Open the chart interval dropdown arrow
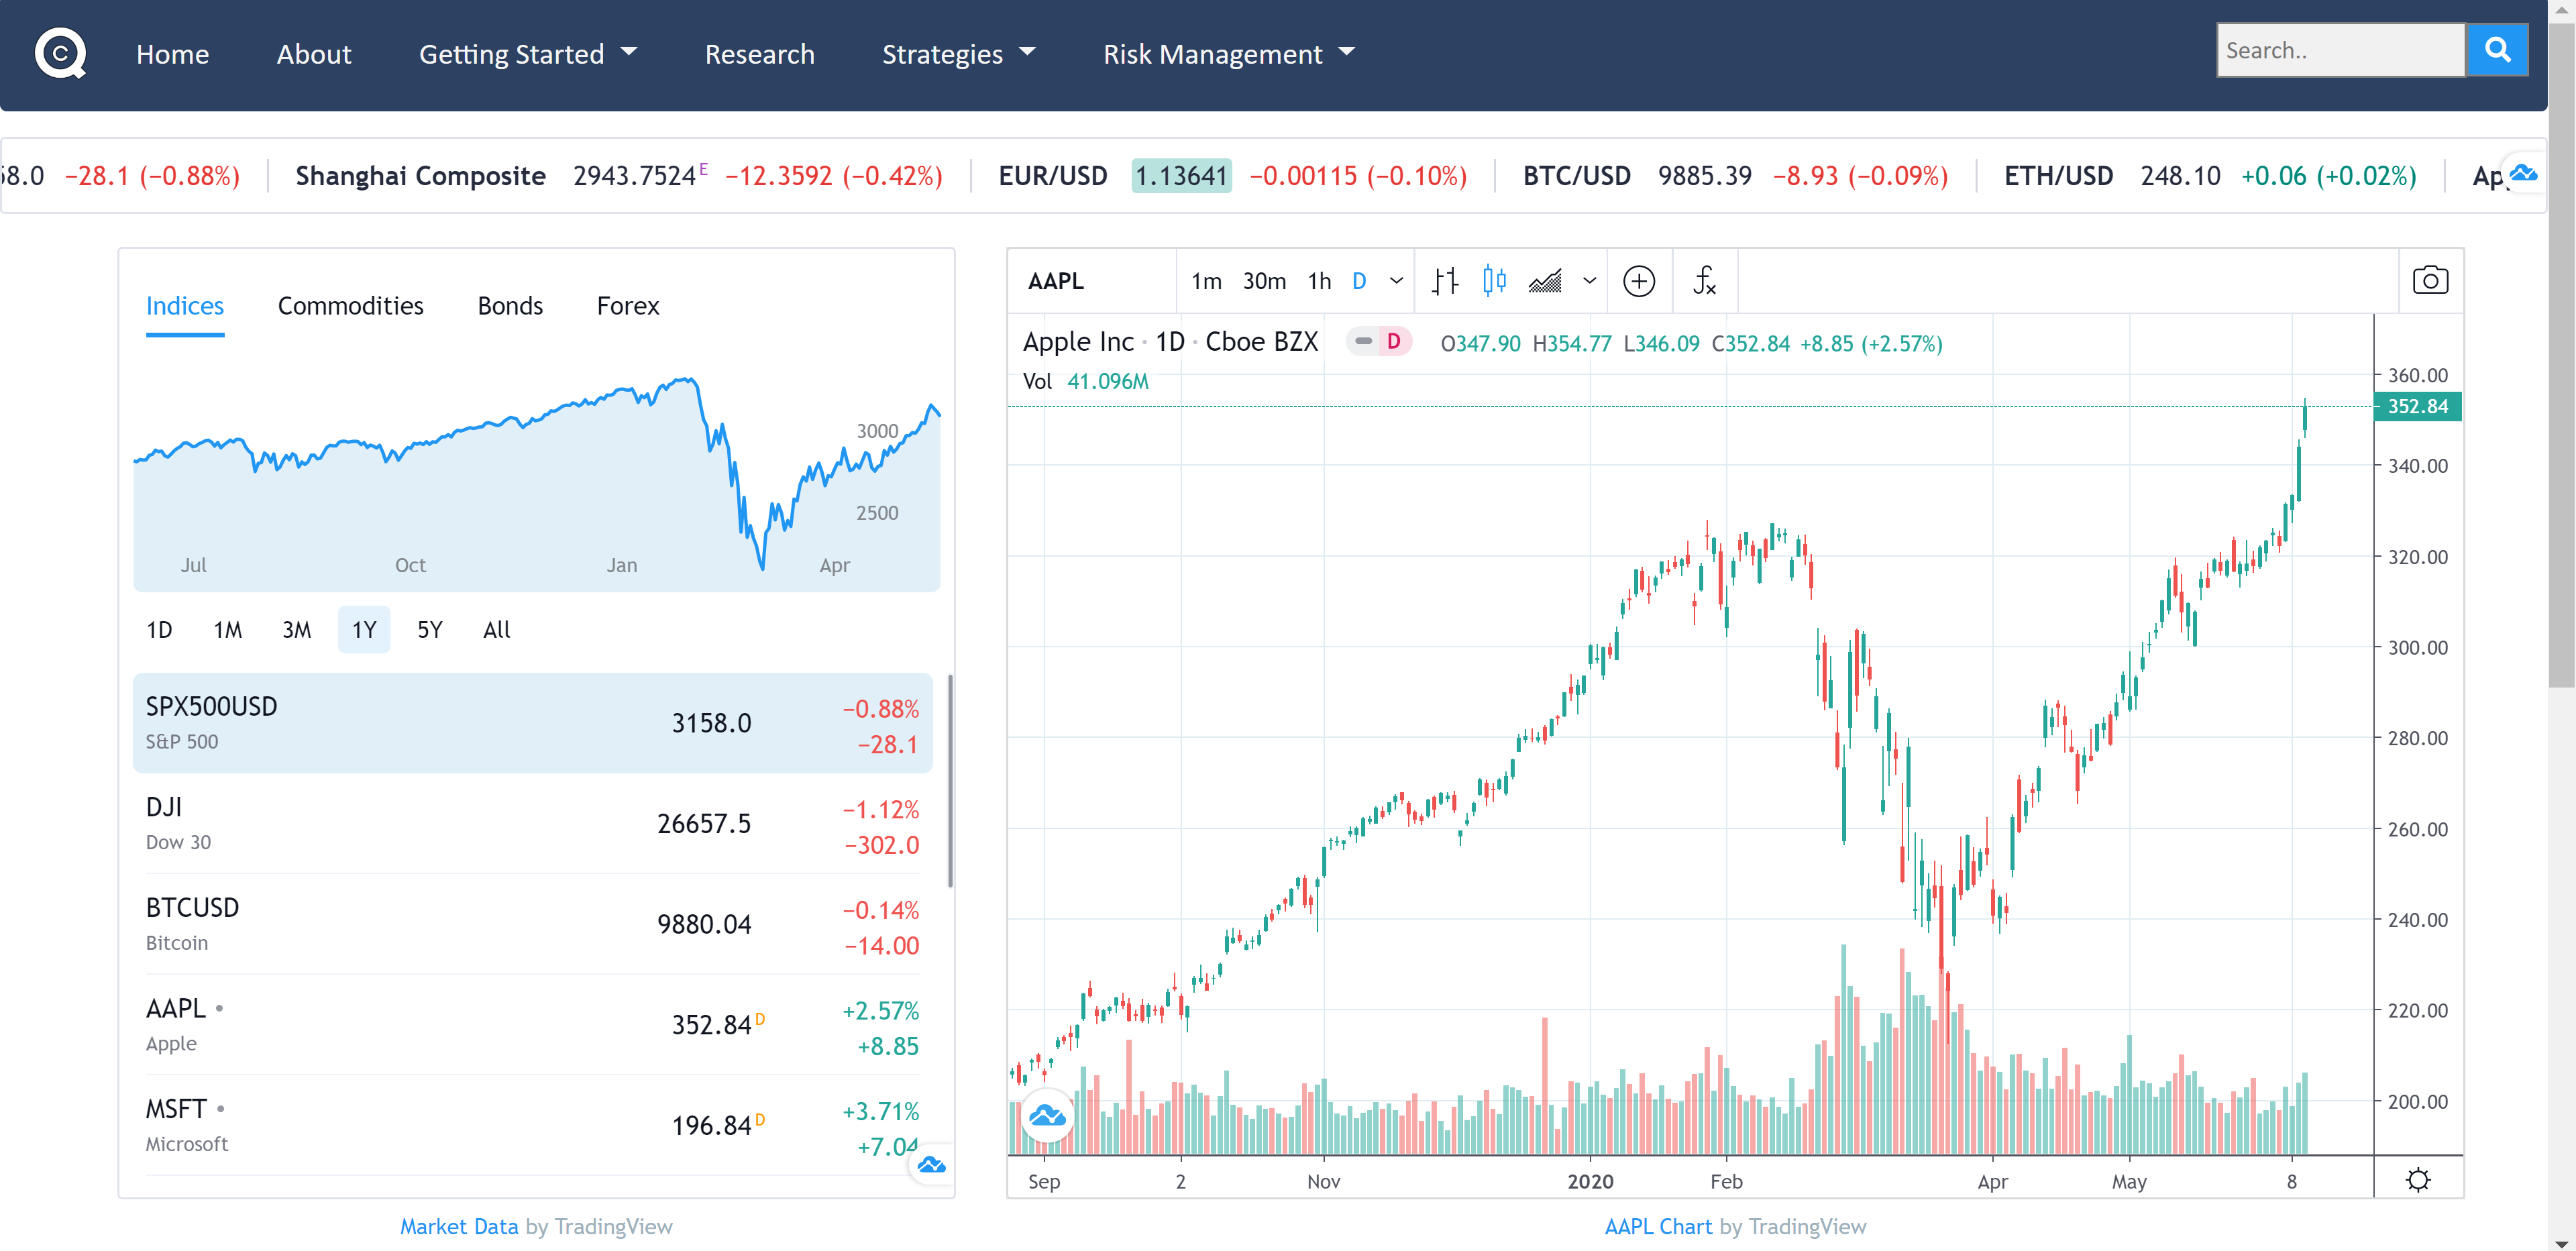2576x1251 pixels. 1396,281
